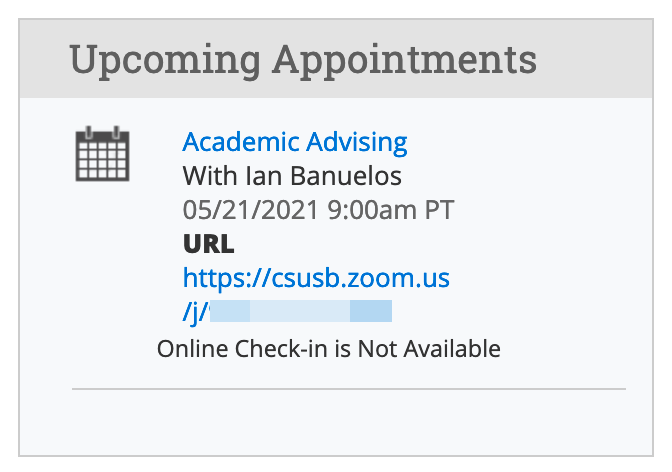Click the bold URL label
672x472 pixels.
[x=209, y=244]
